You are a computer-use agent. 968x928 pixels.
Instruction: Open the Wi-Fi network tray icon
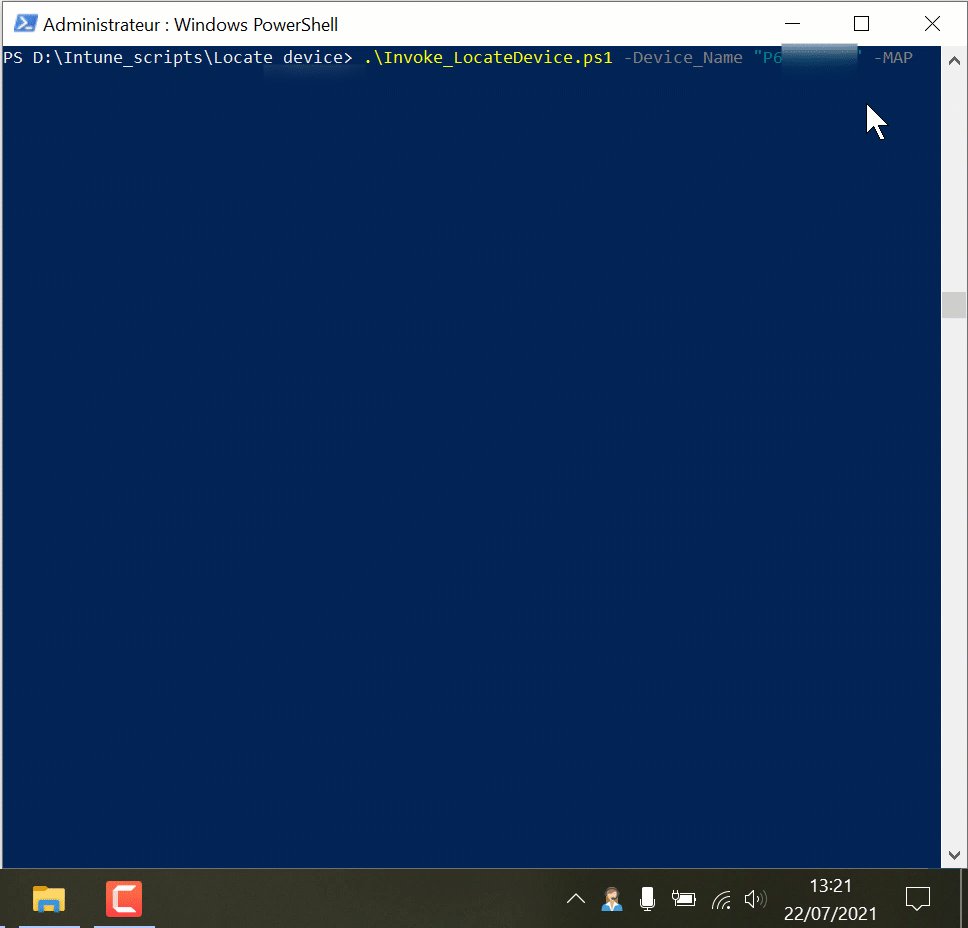coord(721,900)
